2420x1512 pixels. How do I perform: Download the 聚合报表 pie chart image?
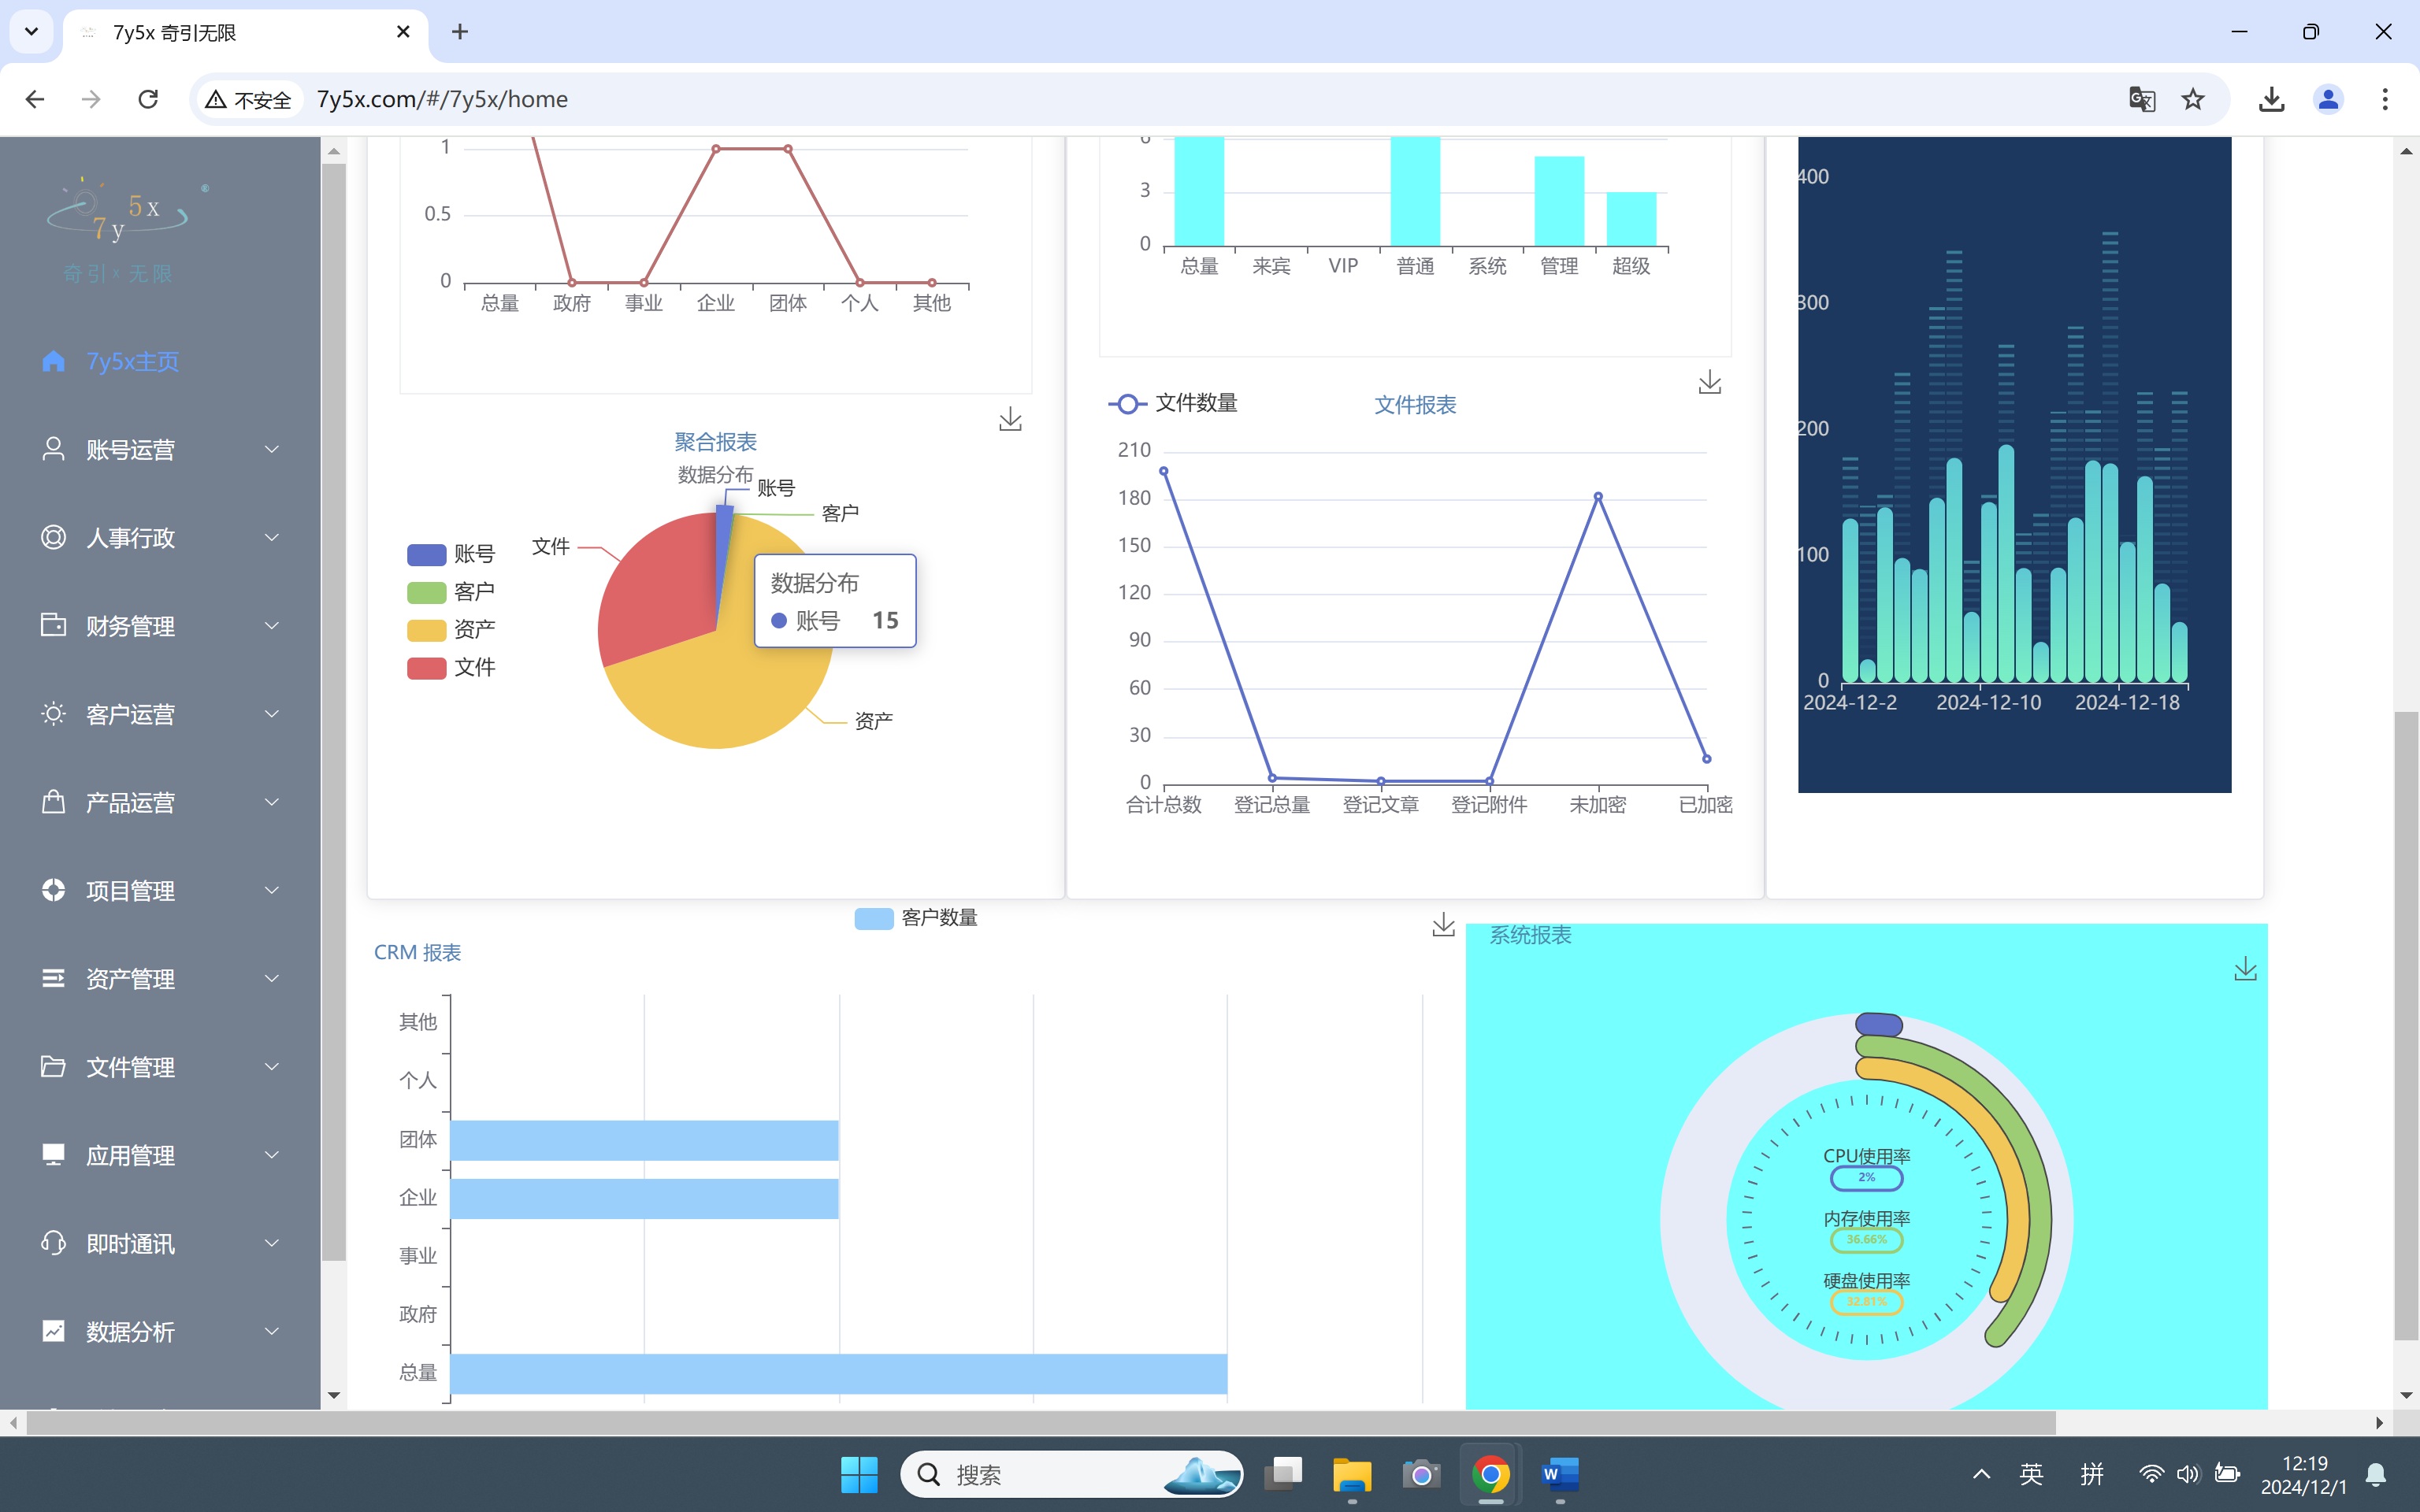click(1010, 419)
